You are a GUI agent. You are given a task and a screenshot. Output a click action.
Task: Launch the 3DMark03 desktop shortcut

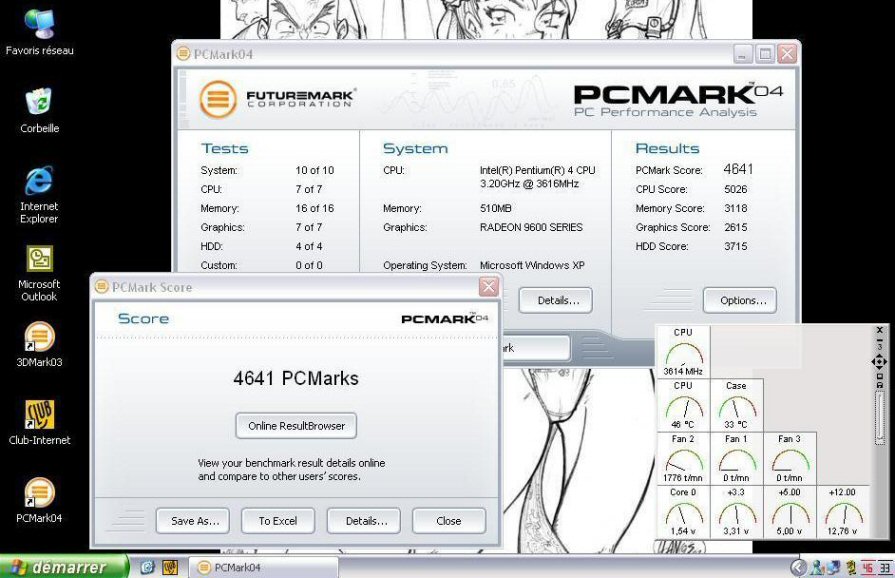[x=39, y=343]
